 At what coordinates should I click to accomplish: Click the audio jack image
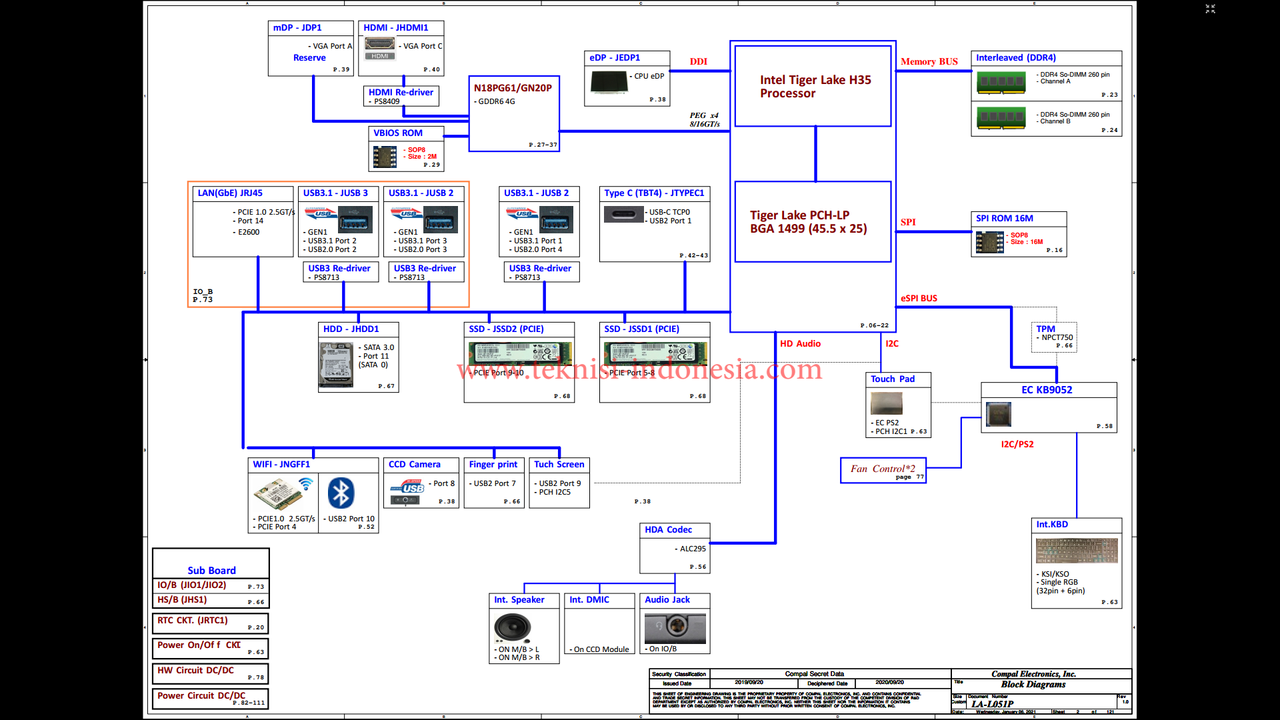pos(677,628)
